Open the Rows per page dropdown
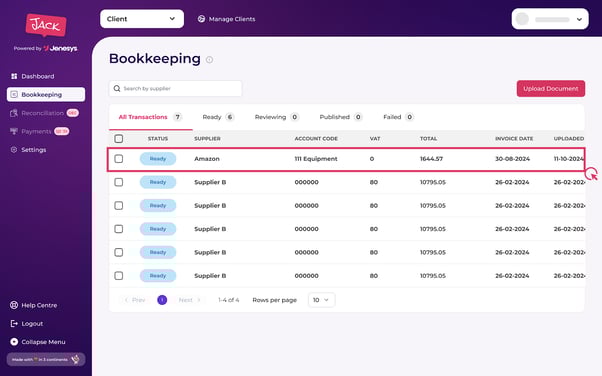This screenshot has height=376, width=602. [x=321, y=300]
